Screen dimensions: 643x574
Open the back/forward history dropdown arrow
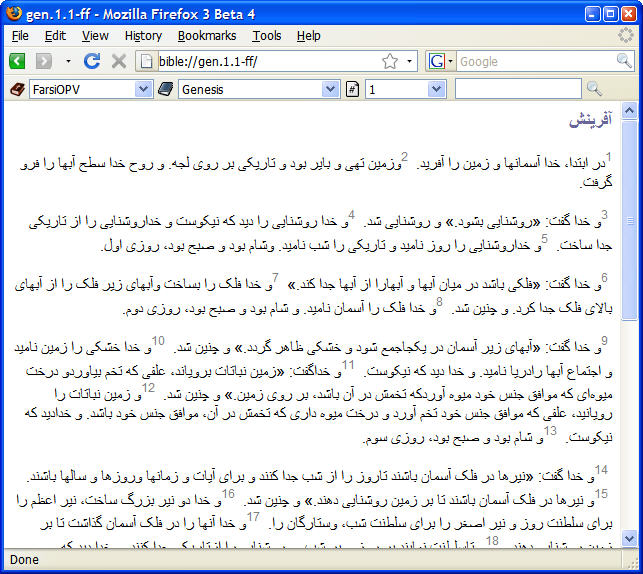pyautogui.click(x=68, y=62)
